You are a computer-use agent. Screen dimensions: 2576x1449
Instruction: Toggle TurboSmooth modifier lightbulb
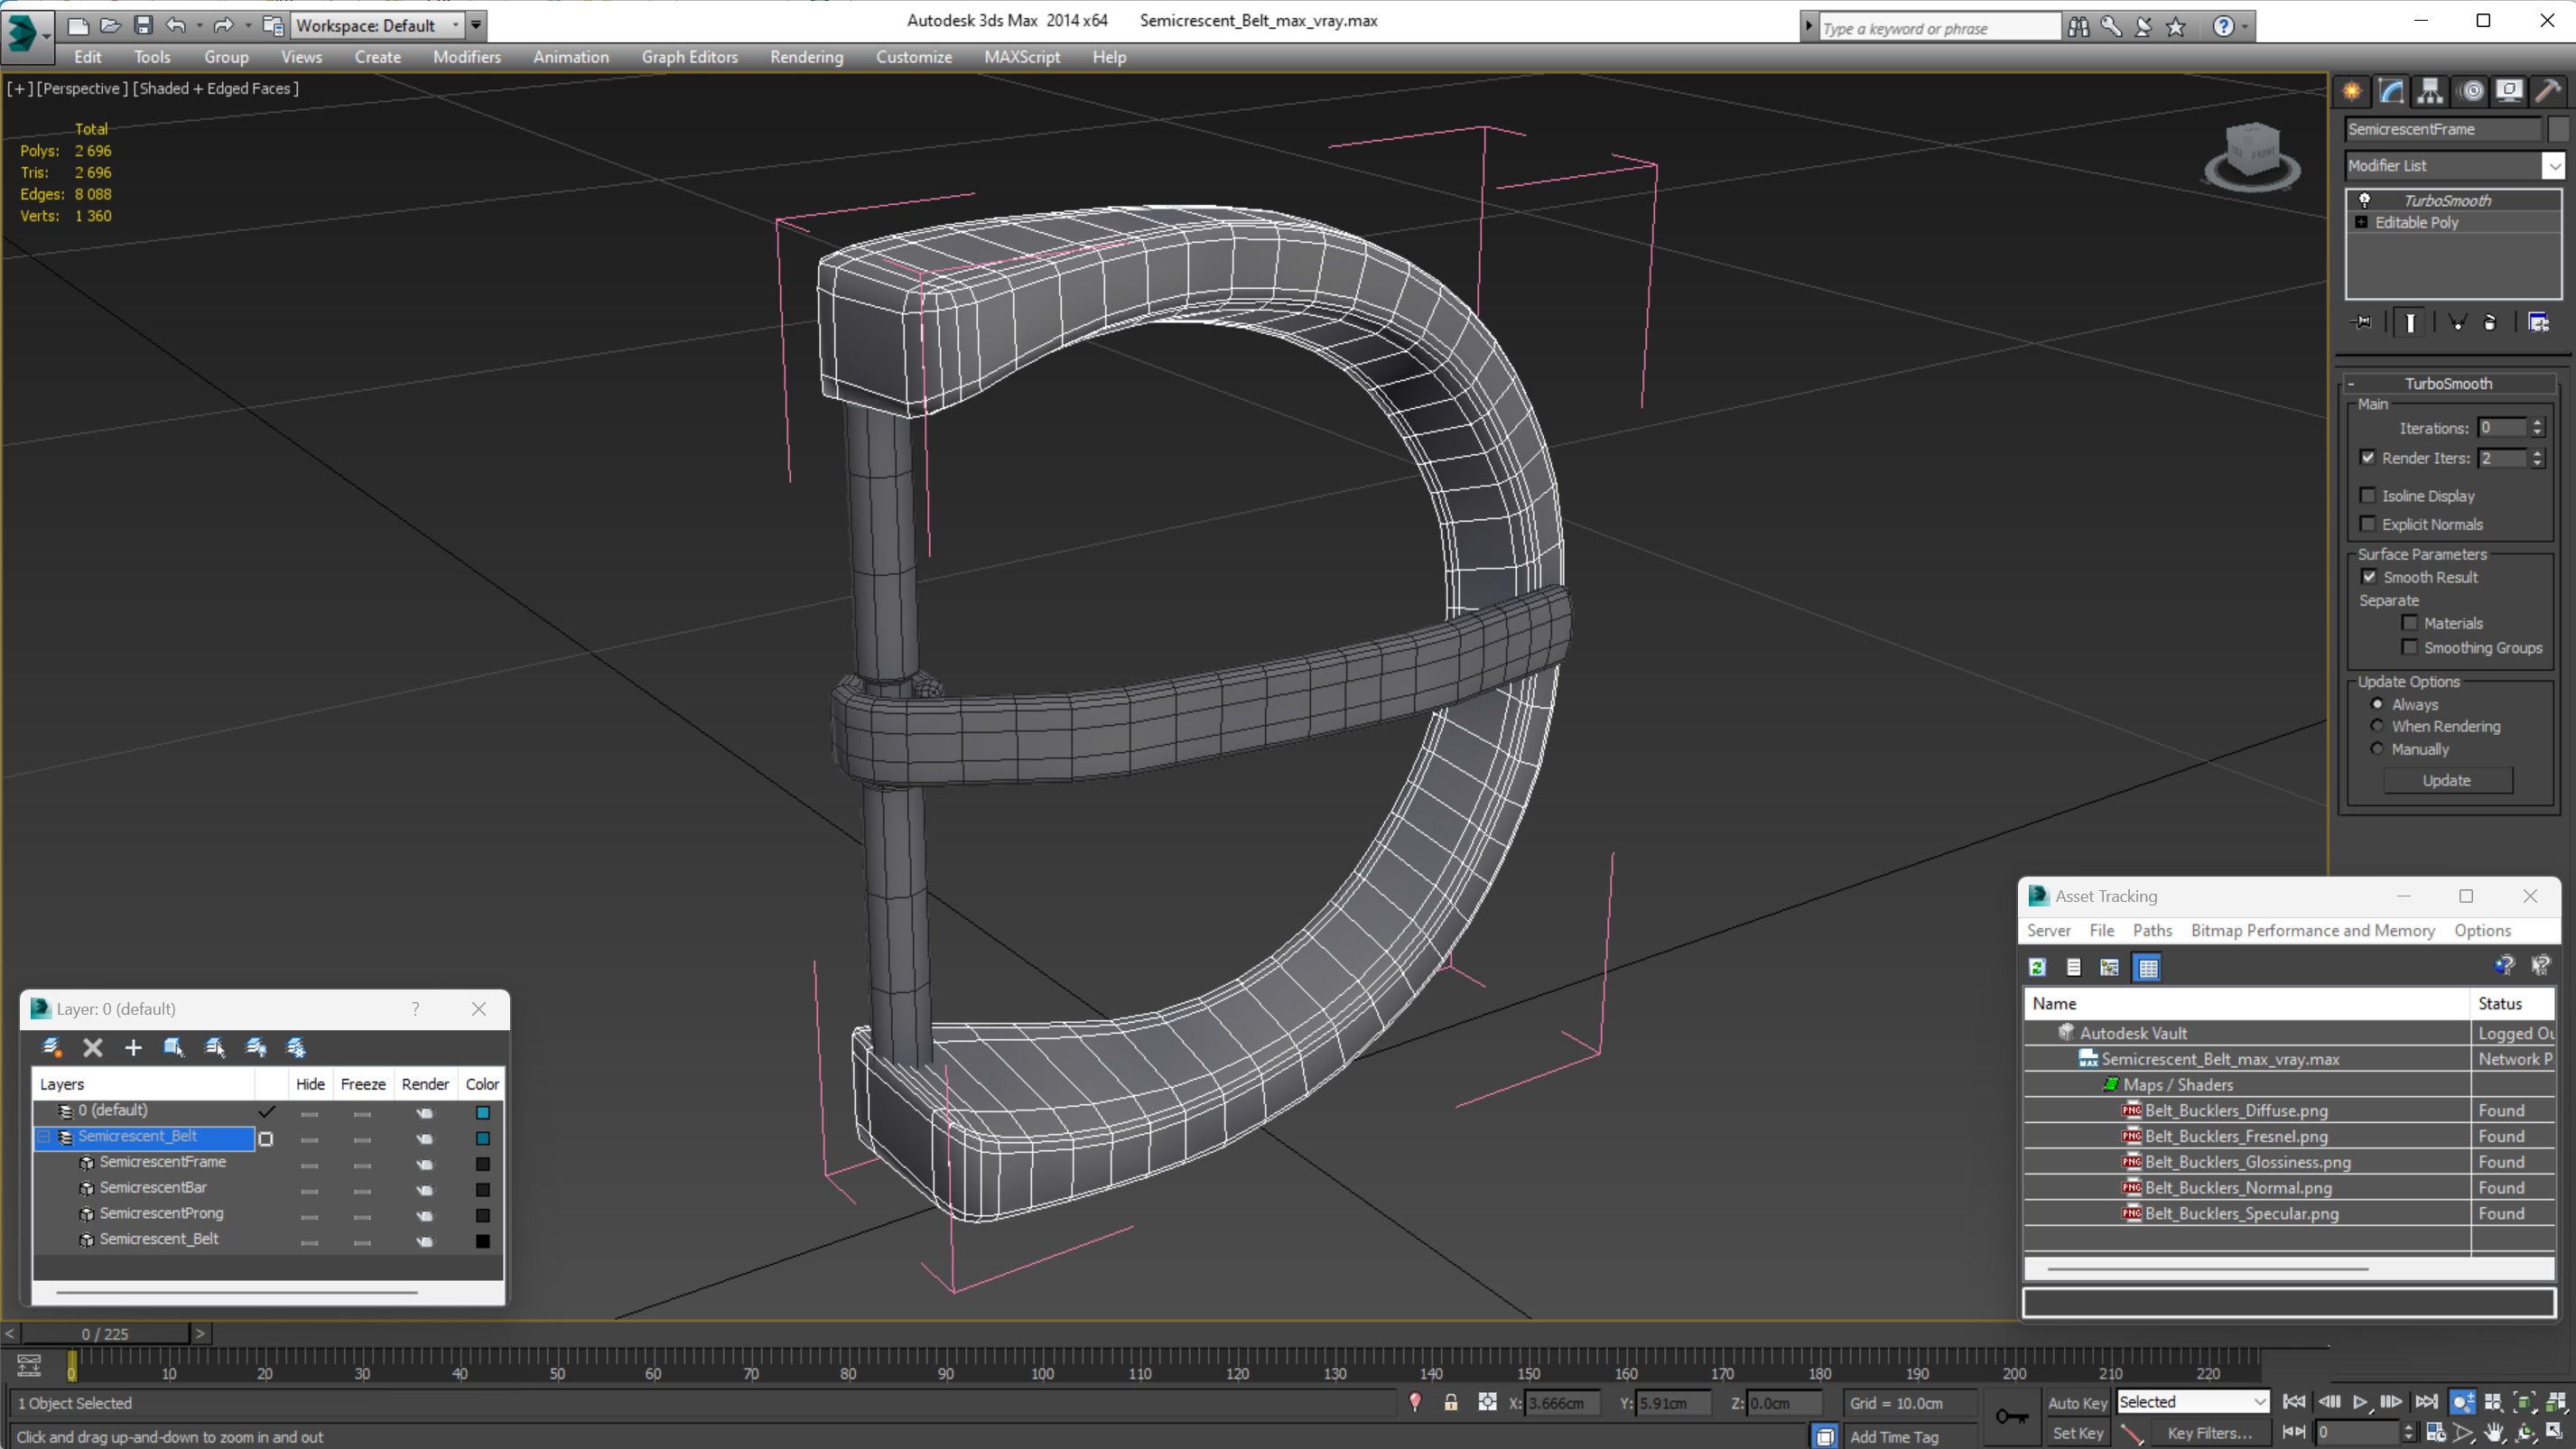[2364, 200]
